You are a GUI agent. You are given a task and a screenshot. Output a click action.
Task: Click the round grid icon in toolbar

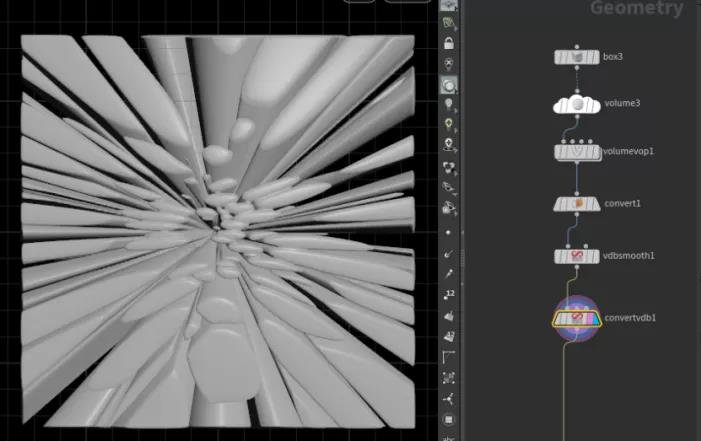(448, 420)
